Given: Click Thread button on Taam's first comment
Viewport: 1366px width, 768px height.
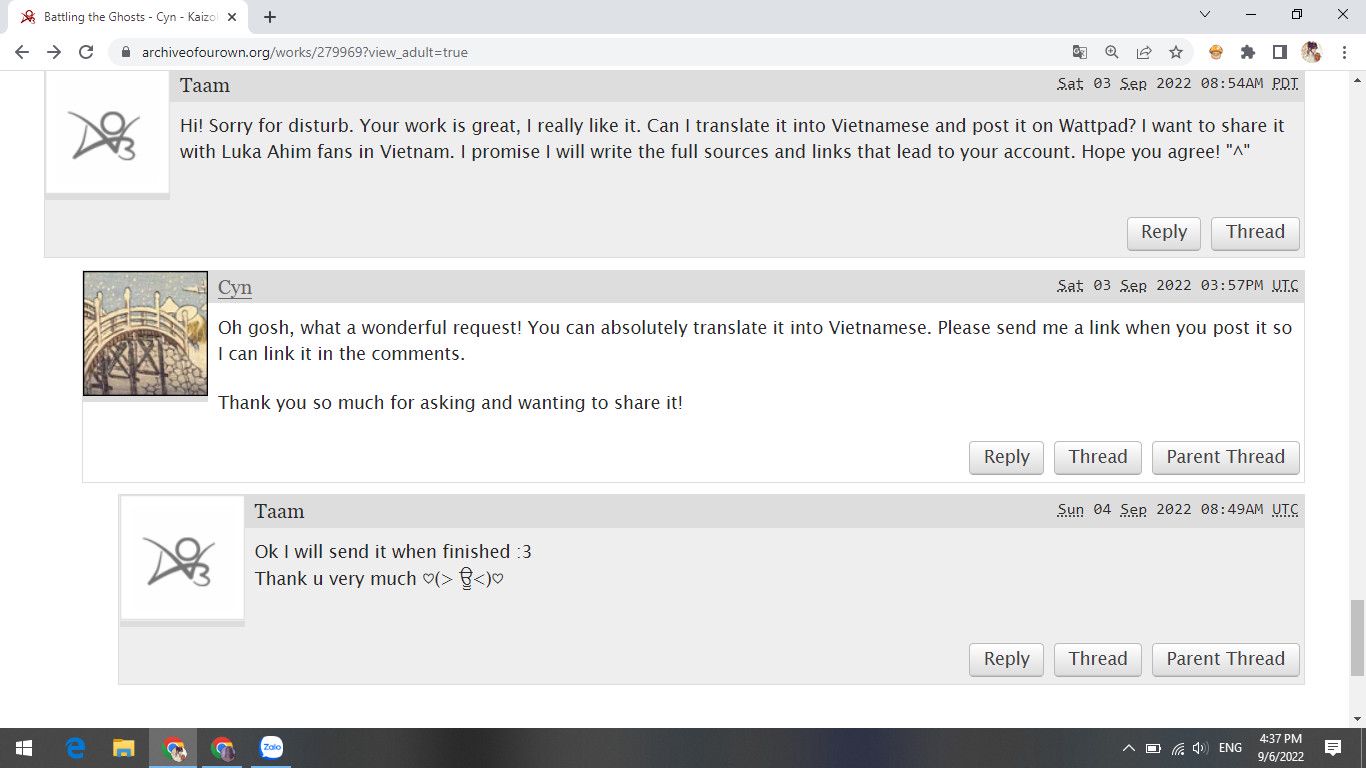Looking at the screenshot, I should pyautogui.click(x=1255, y=232).
